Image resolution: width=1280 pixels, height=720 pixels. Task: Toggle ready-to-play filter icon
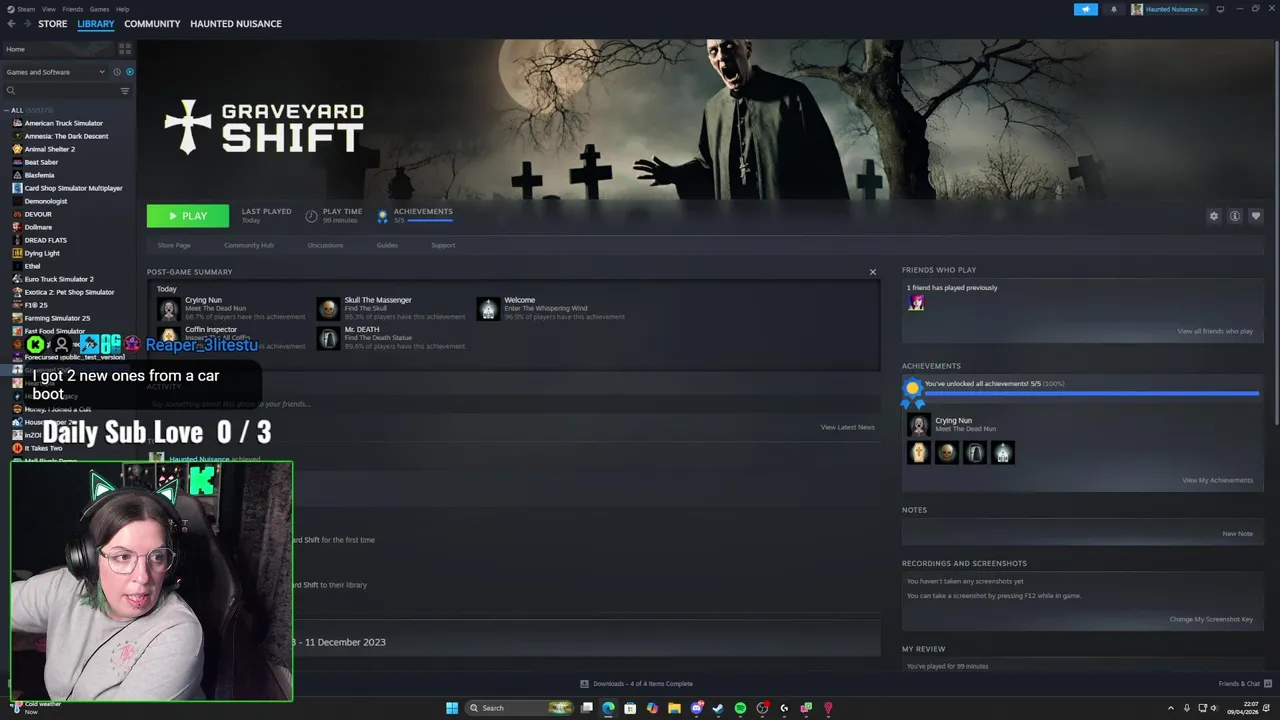point(130,72)
